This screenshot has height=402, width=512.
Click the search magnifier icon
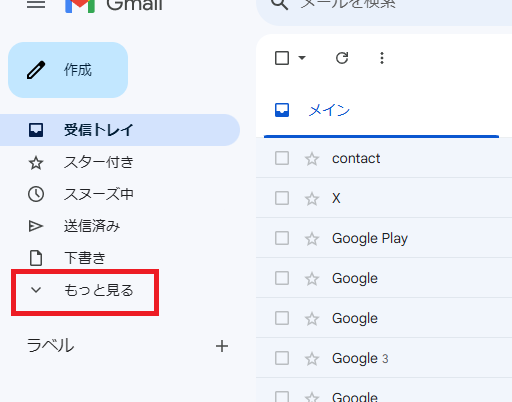tap(279, 4)
